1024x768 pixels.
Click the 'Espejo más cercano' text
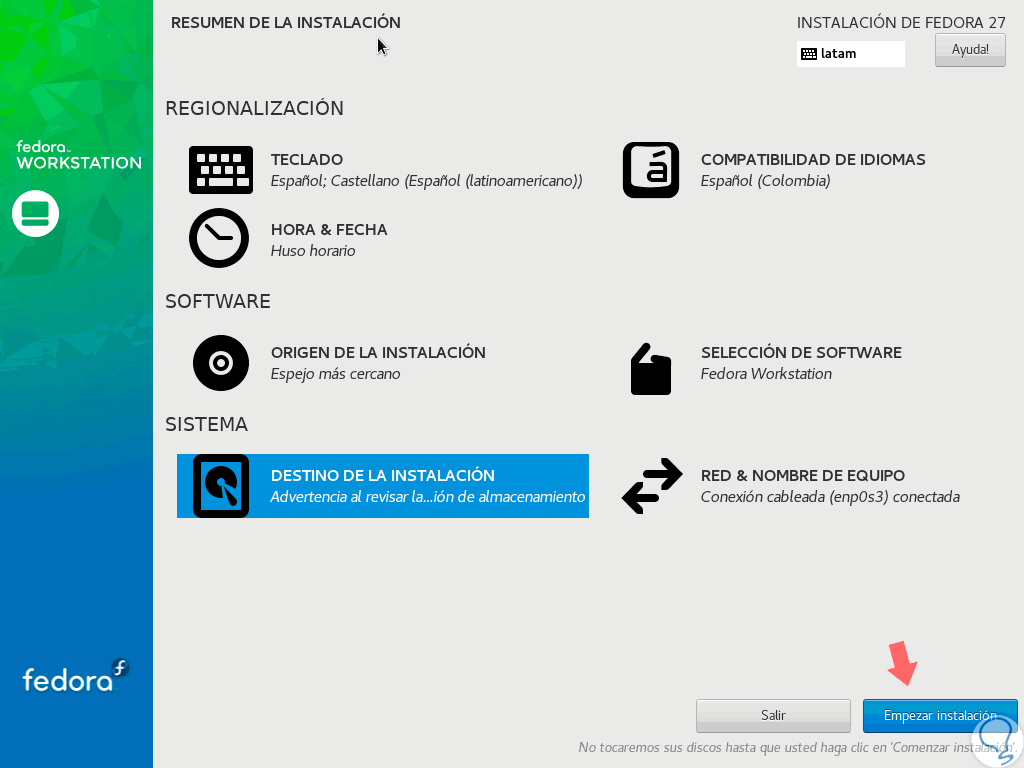[336, 374]
